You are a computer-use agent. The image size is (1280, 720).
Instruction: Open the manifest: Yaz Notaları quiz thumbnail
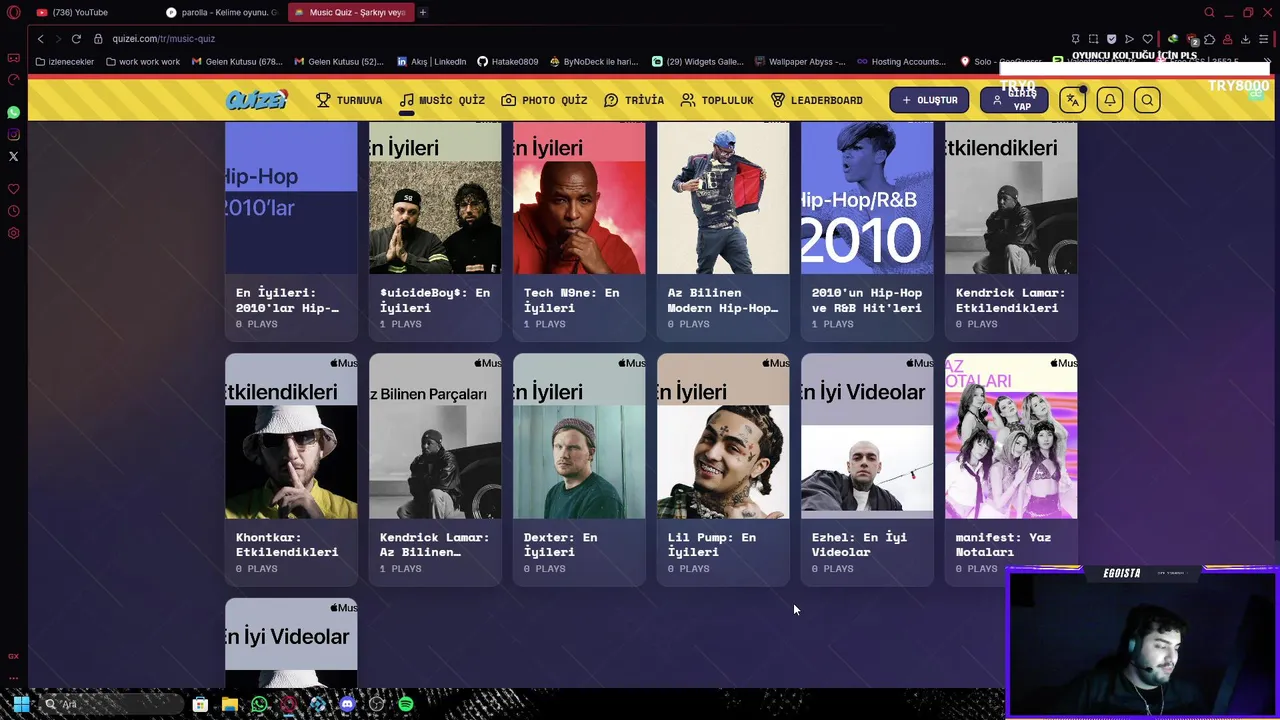click(x=1011, y=436)
